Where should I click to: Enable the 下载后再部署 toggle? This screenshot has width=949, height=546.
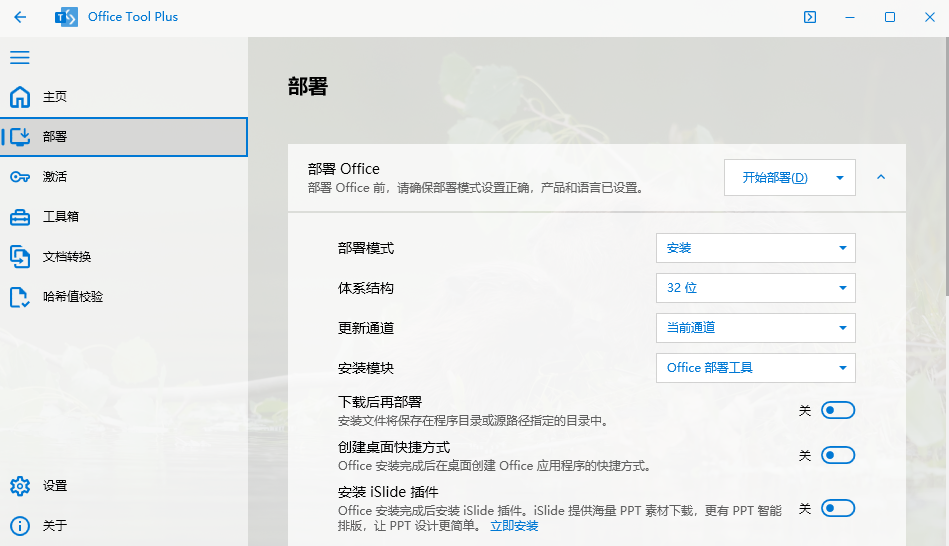838,410
